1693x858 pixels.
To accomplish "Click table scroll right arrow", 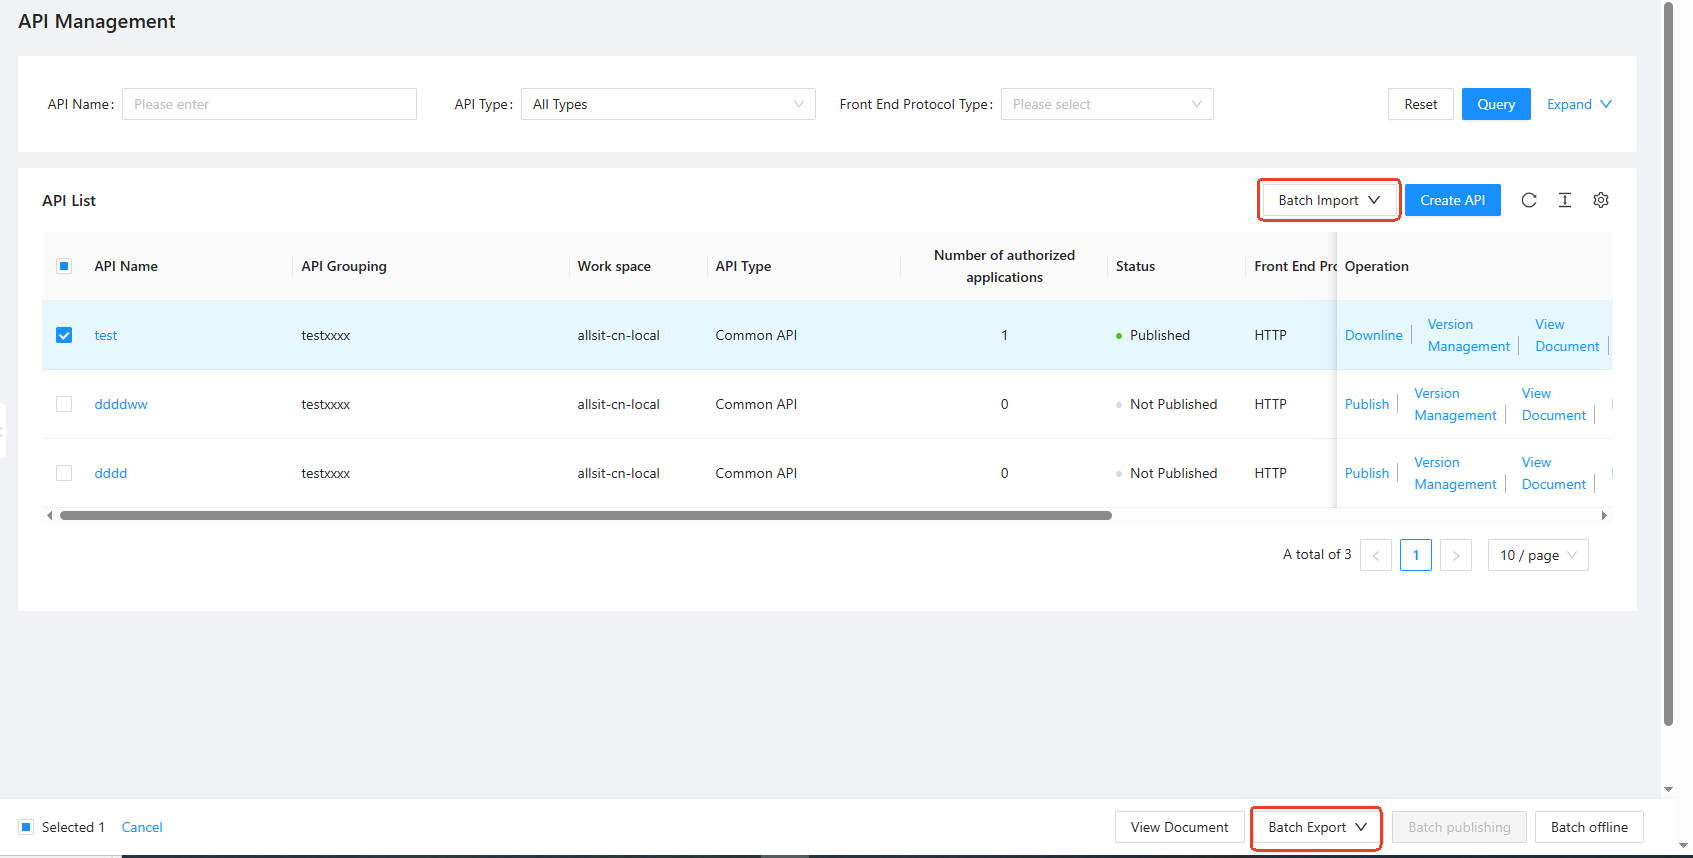I will [x=1604, y=516].
